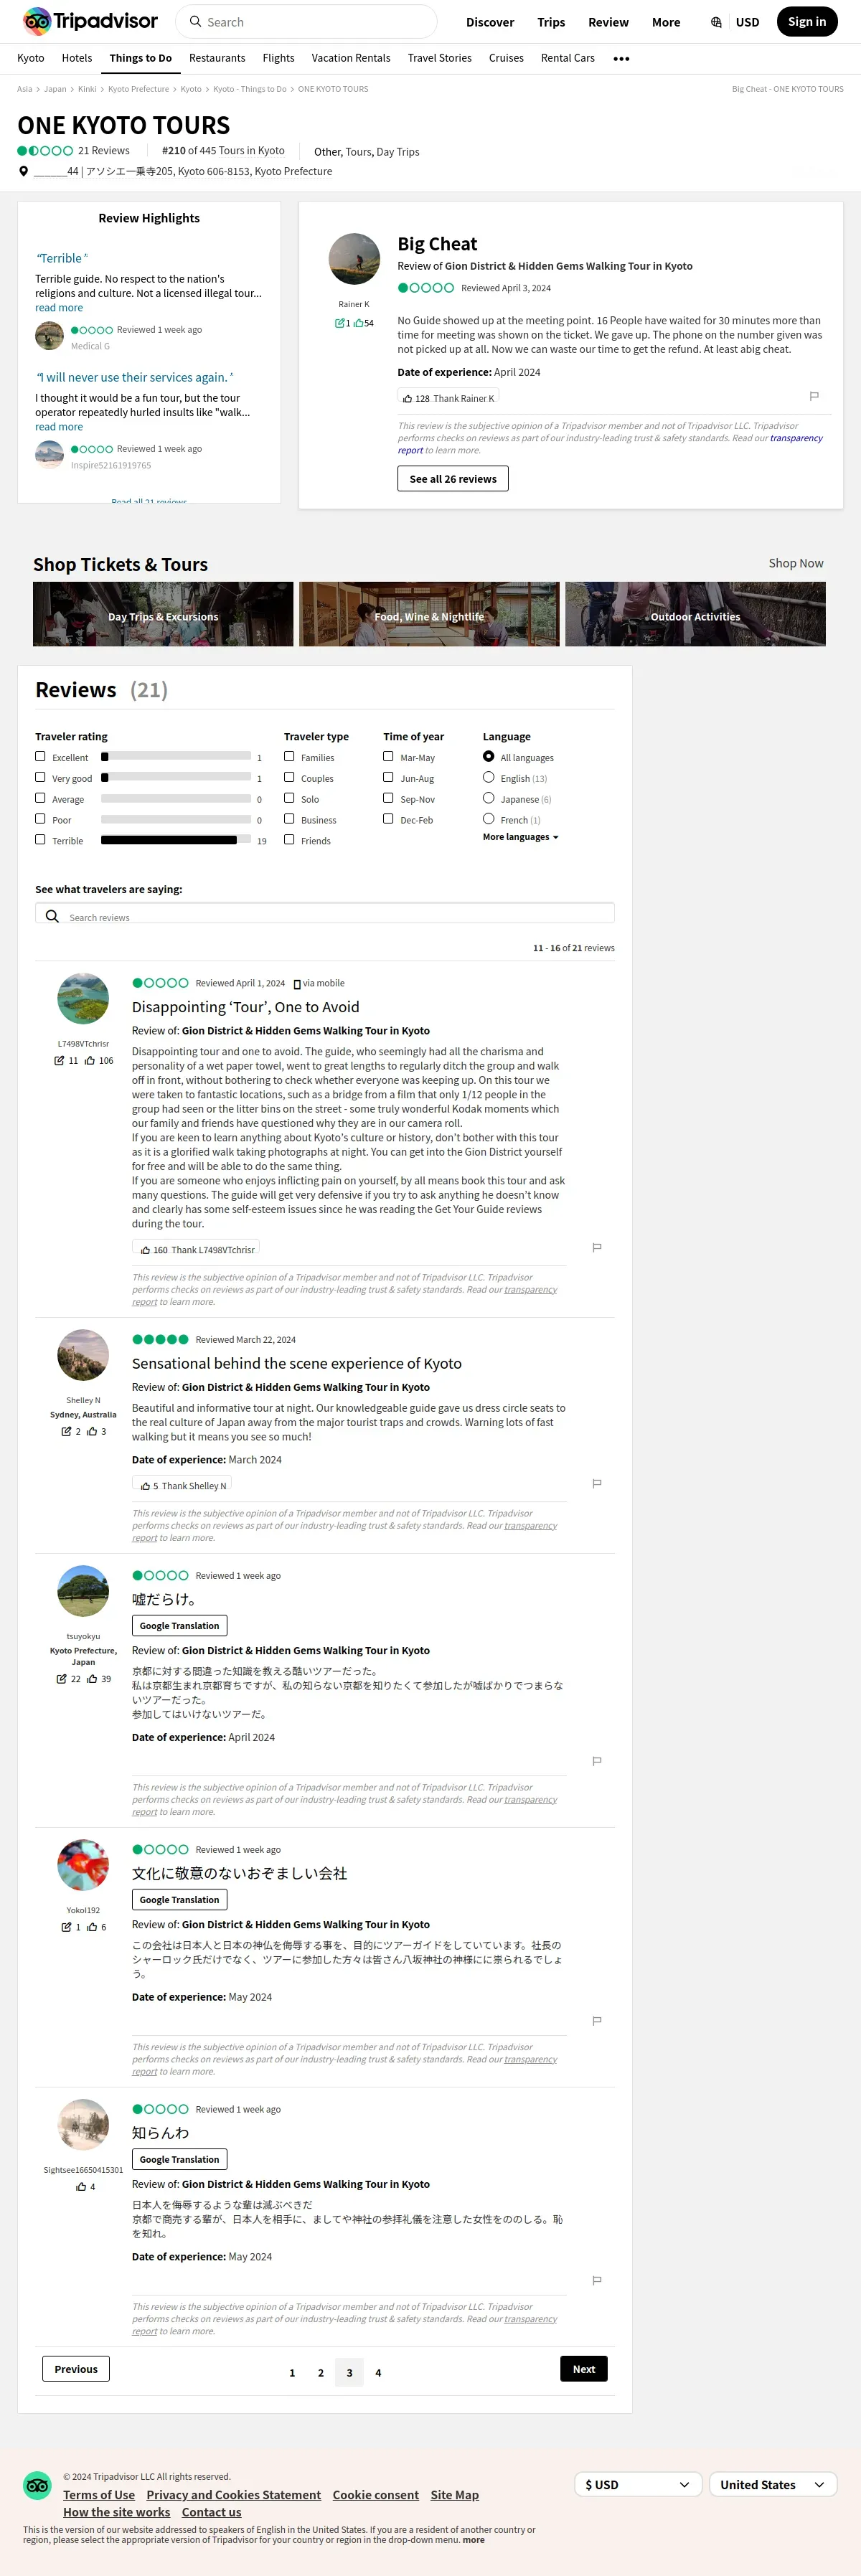
Task: Click the map pin icon near the address
Action: [x=24, y=171]
